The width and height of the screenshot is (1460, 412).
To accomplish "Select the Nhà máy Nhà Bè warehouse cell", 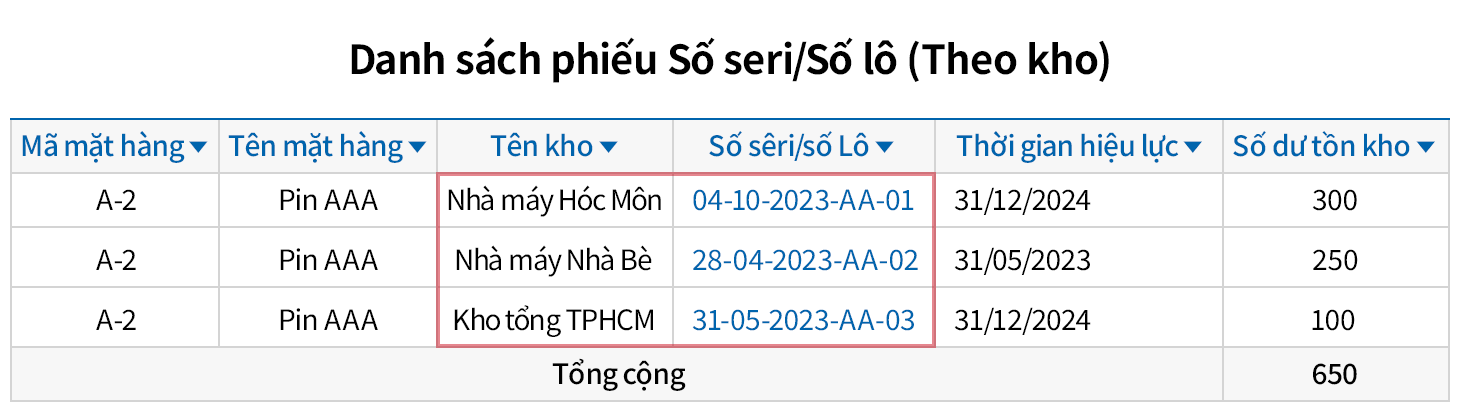I will tap(553, 261).
